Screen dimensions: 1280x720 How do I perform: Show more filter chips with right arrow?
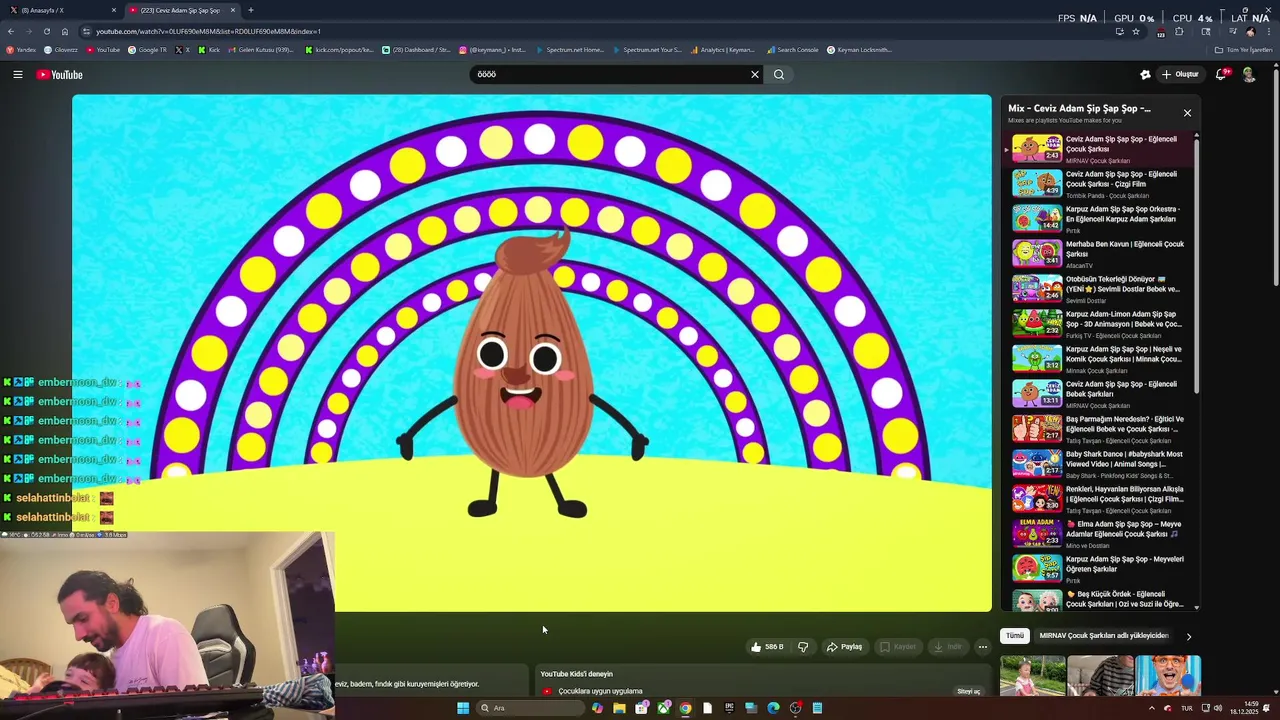pos(1189,636)
